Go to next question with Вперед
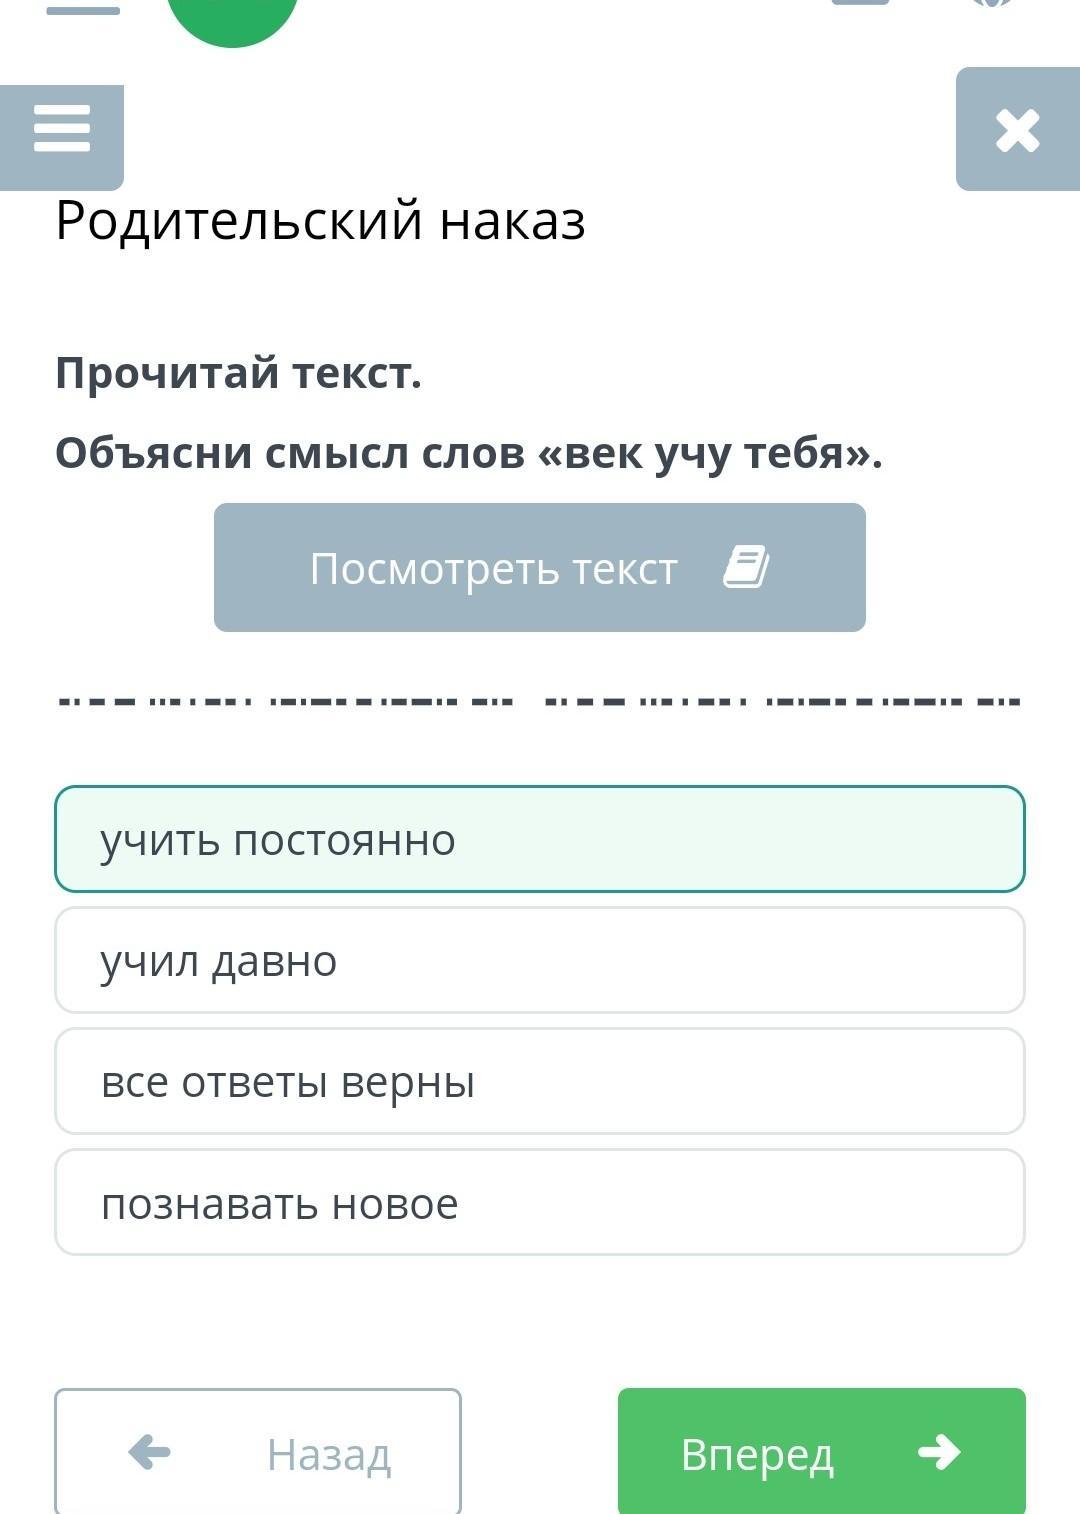The height and width of the screenshot is (1514, 1080). click(x=821, y=1452)
